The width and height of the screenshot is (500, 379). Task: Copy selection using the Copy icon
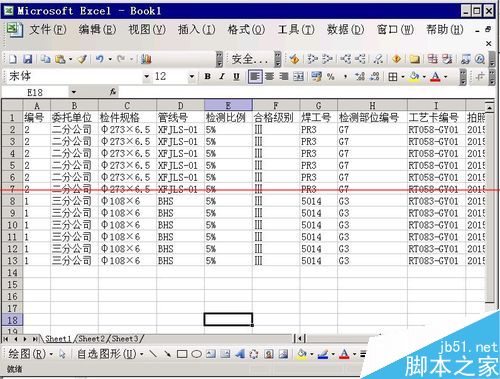tap(45, 59)
